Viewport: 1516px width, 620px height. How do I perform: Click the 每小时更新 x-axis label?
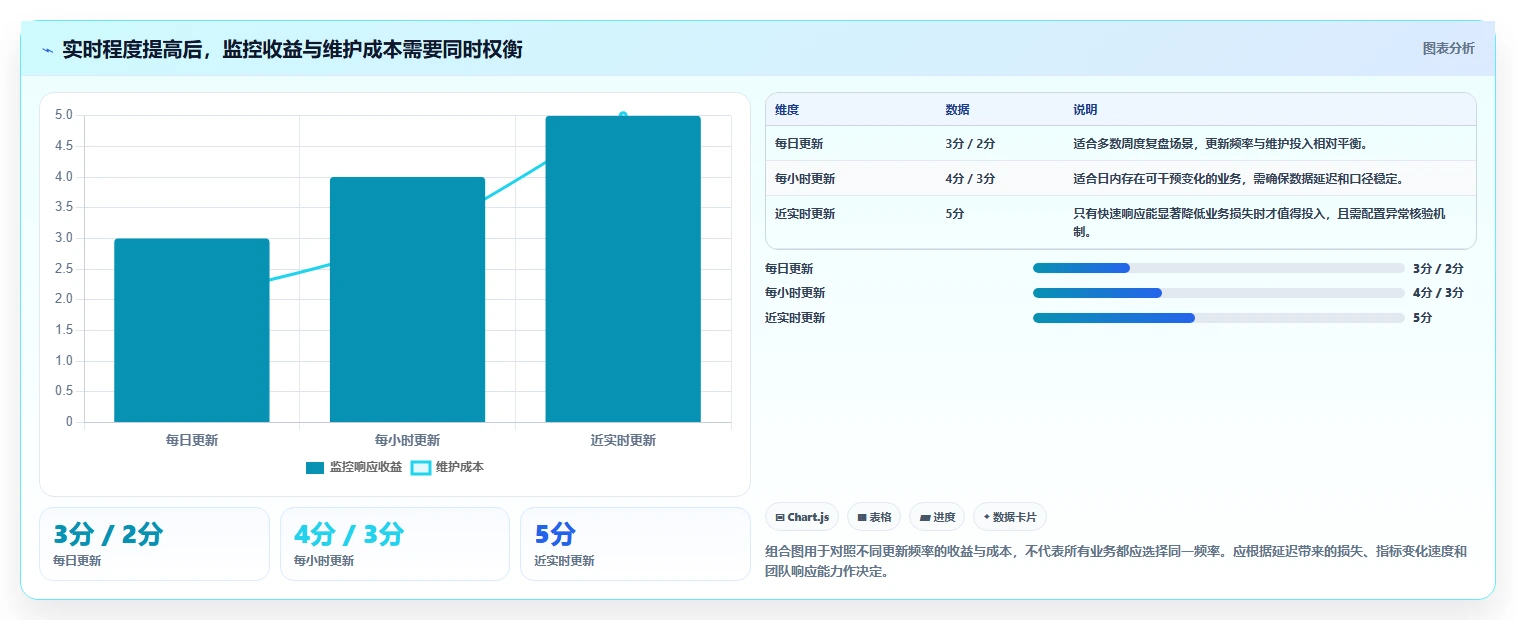click(407, 440)
